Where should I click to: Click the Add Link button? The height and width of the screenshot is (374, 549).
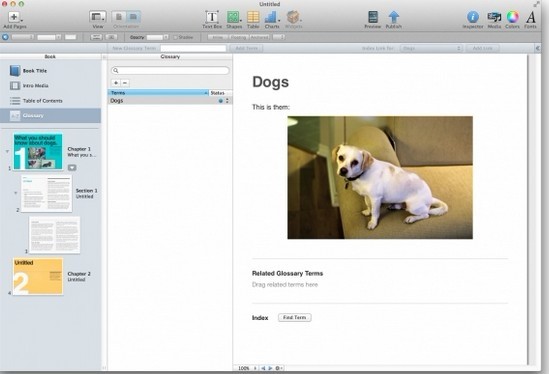coord(483,48)
